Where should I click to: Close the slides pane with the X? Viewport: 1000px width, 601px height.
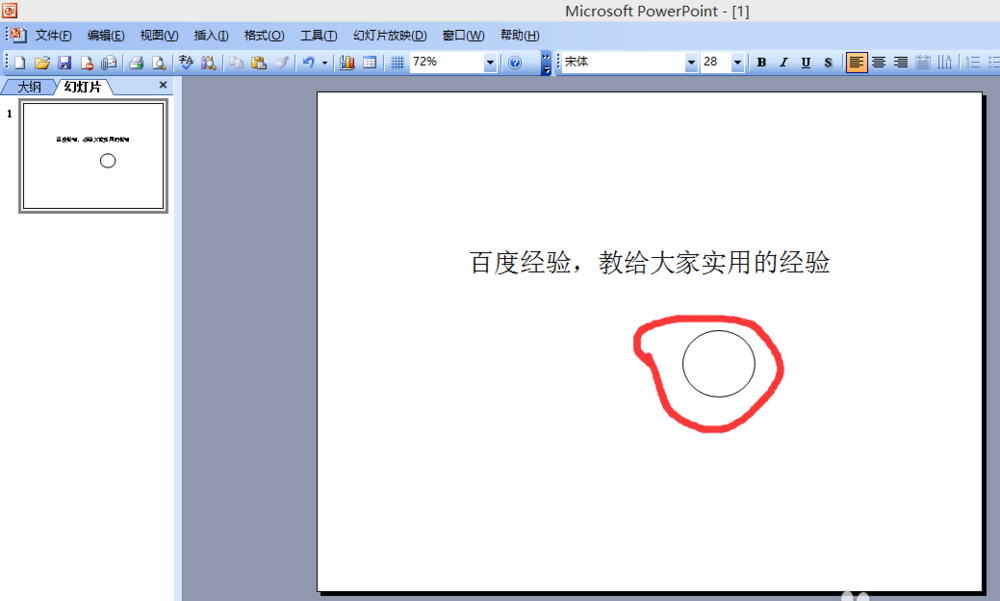point(163,85)
